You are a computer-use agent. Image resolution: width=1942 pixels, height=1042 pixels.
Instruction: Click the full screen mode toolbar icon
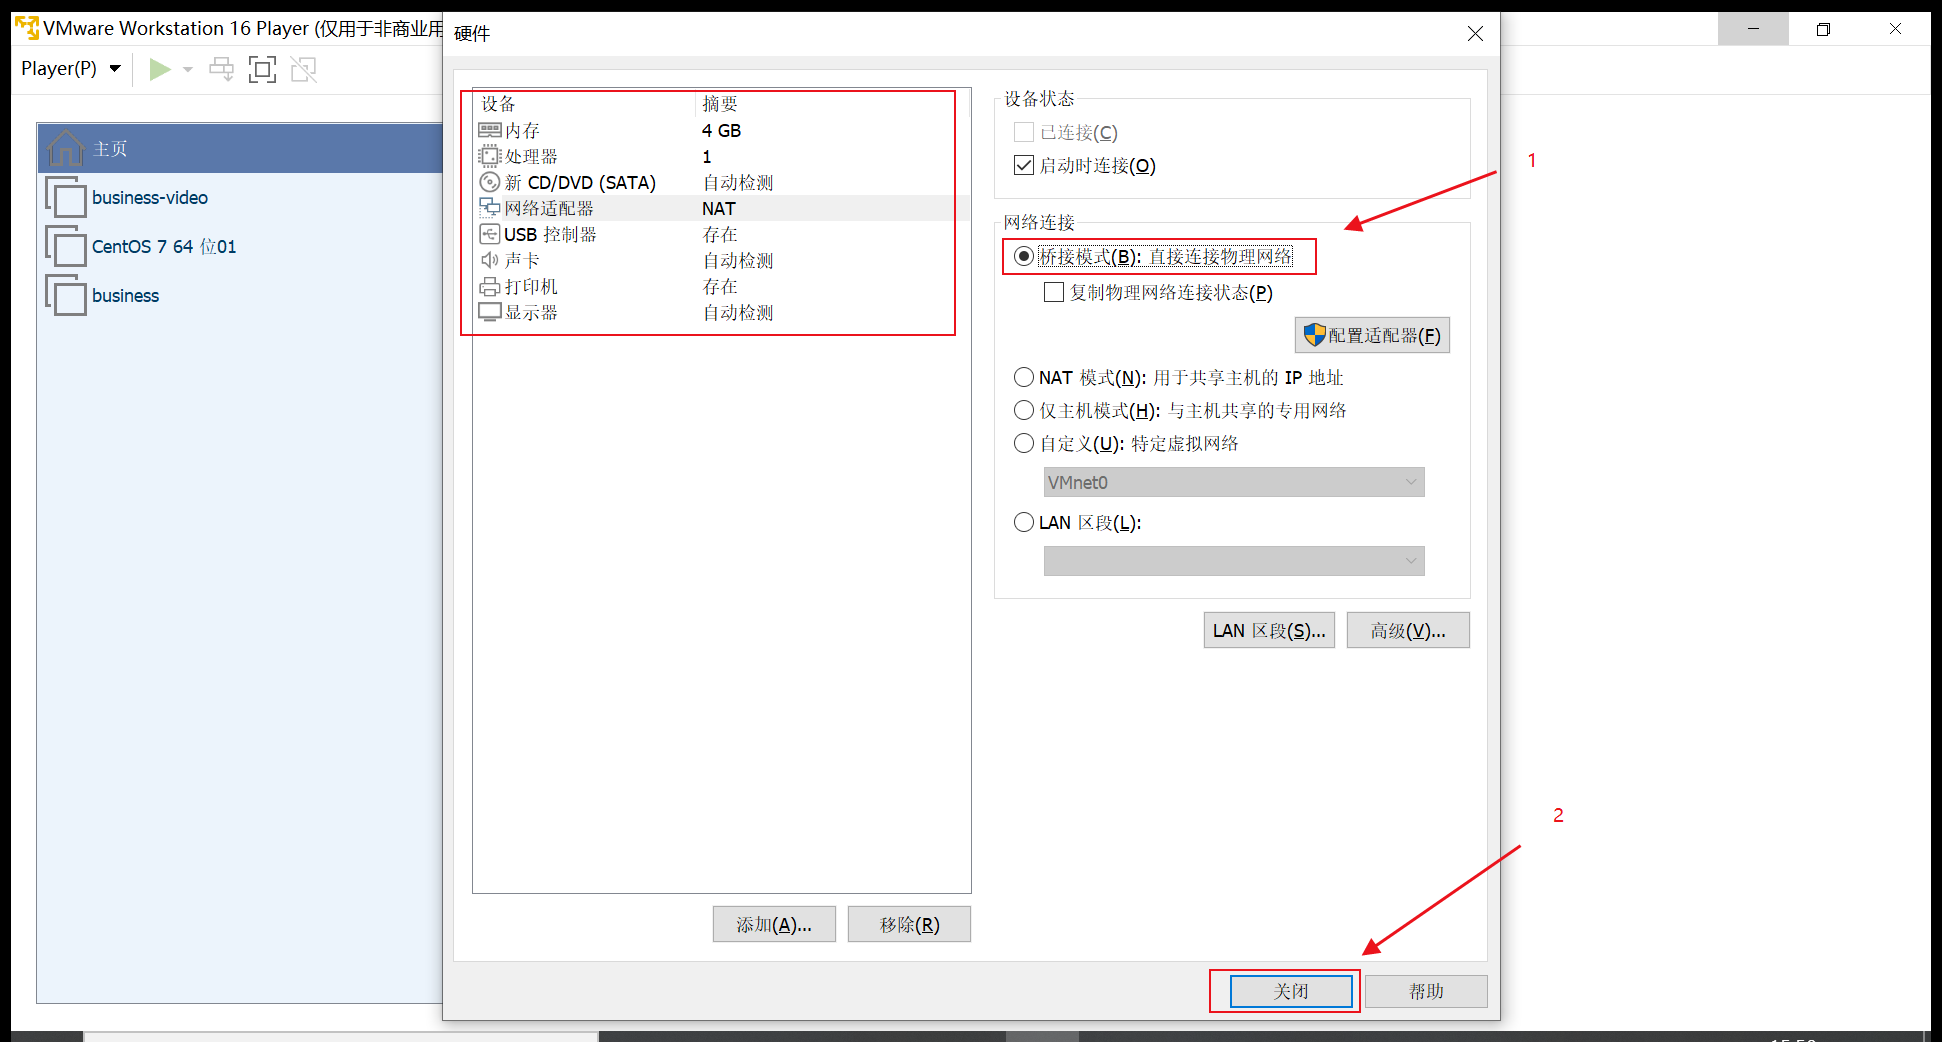click(x=262, y=69)
